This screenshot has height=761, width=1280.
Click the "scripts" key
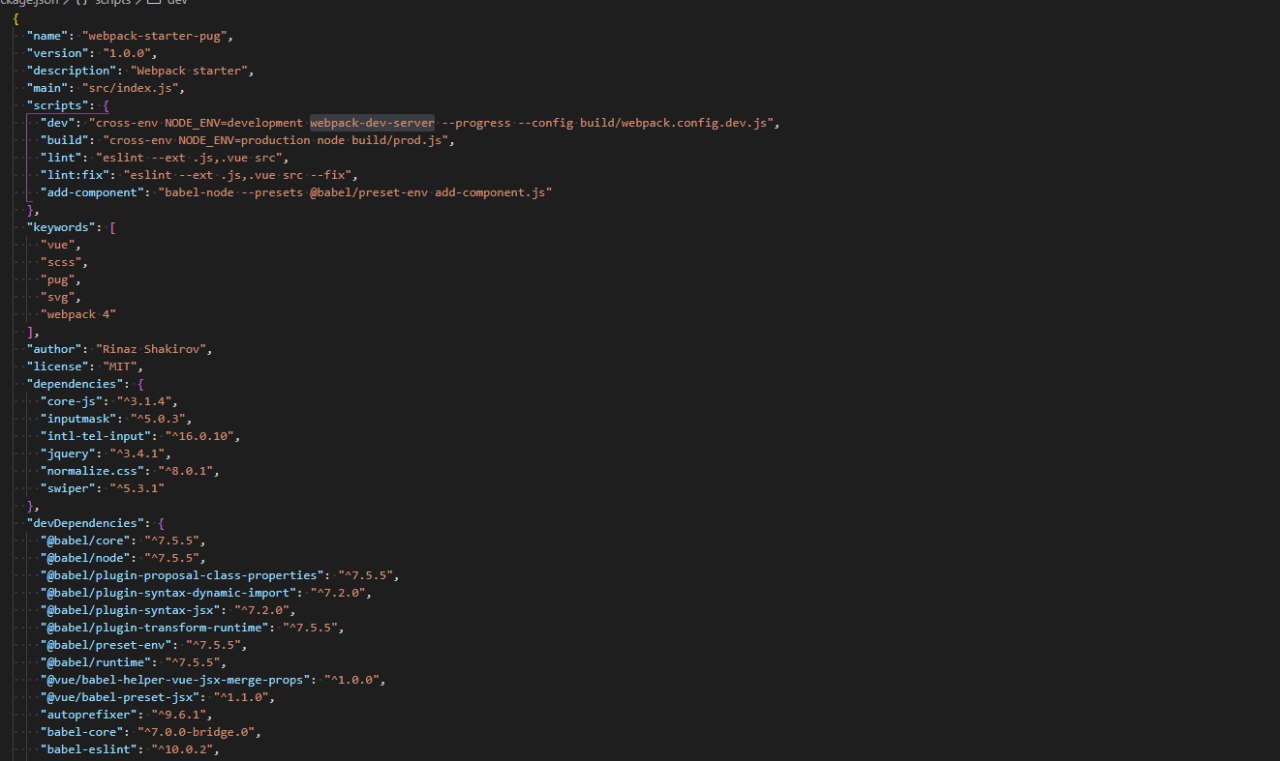pos(57,105)
